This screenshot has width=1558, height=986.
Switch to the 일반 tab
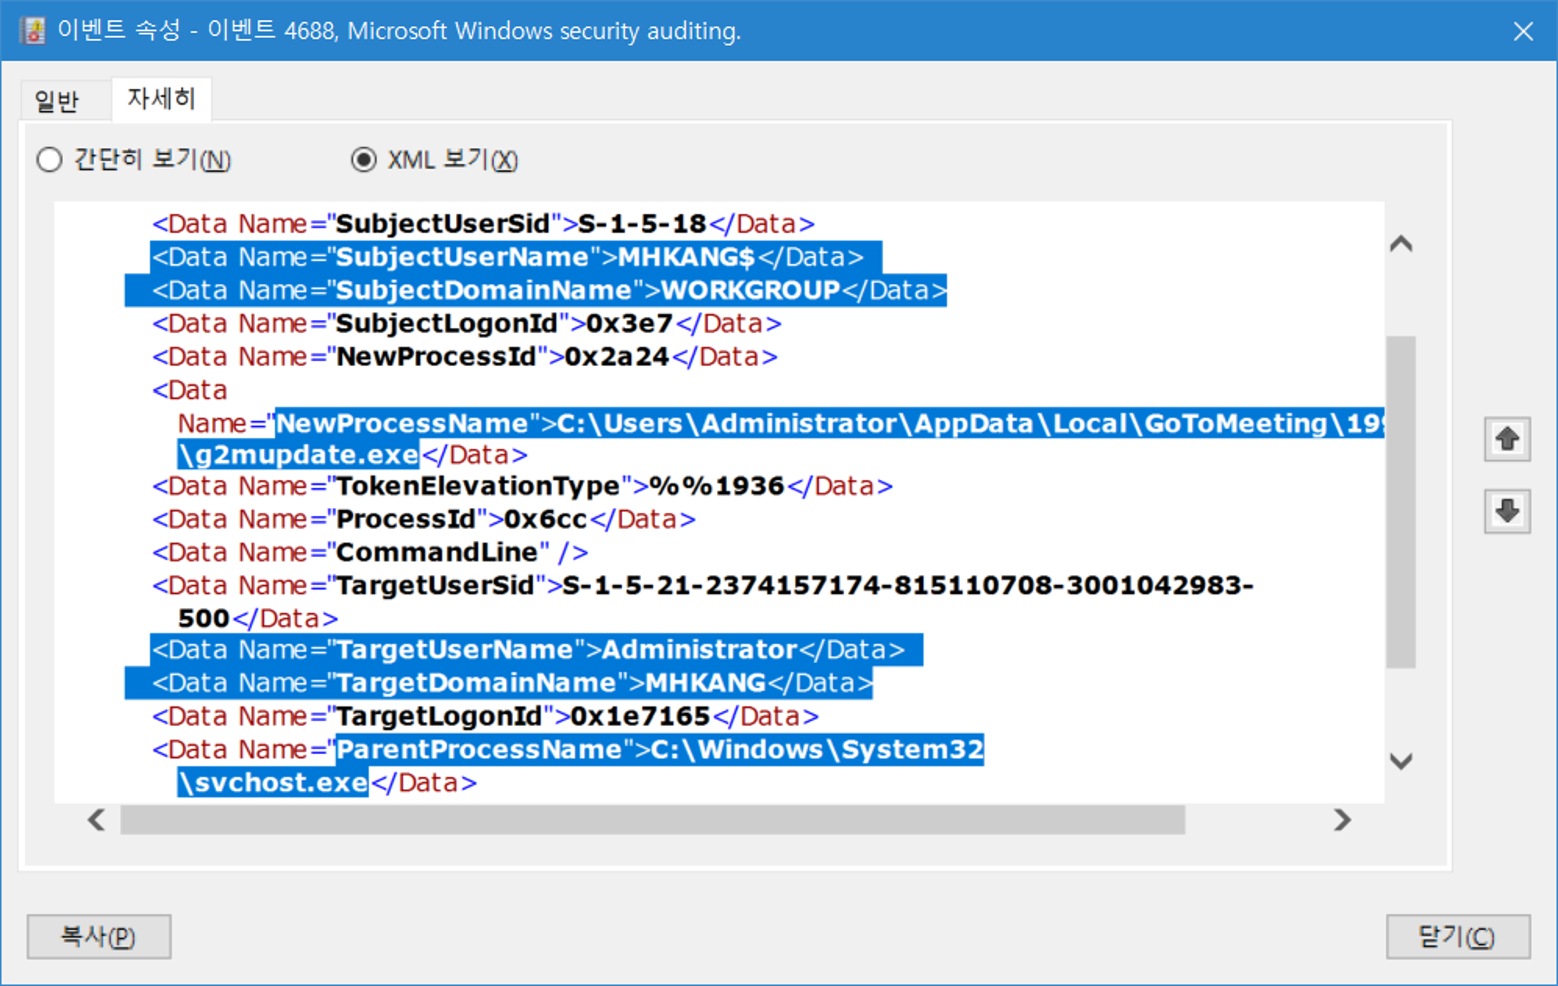(56, 101)
